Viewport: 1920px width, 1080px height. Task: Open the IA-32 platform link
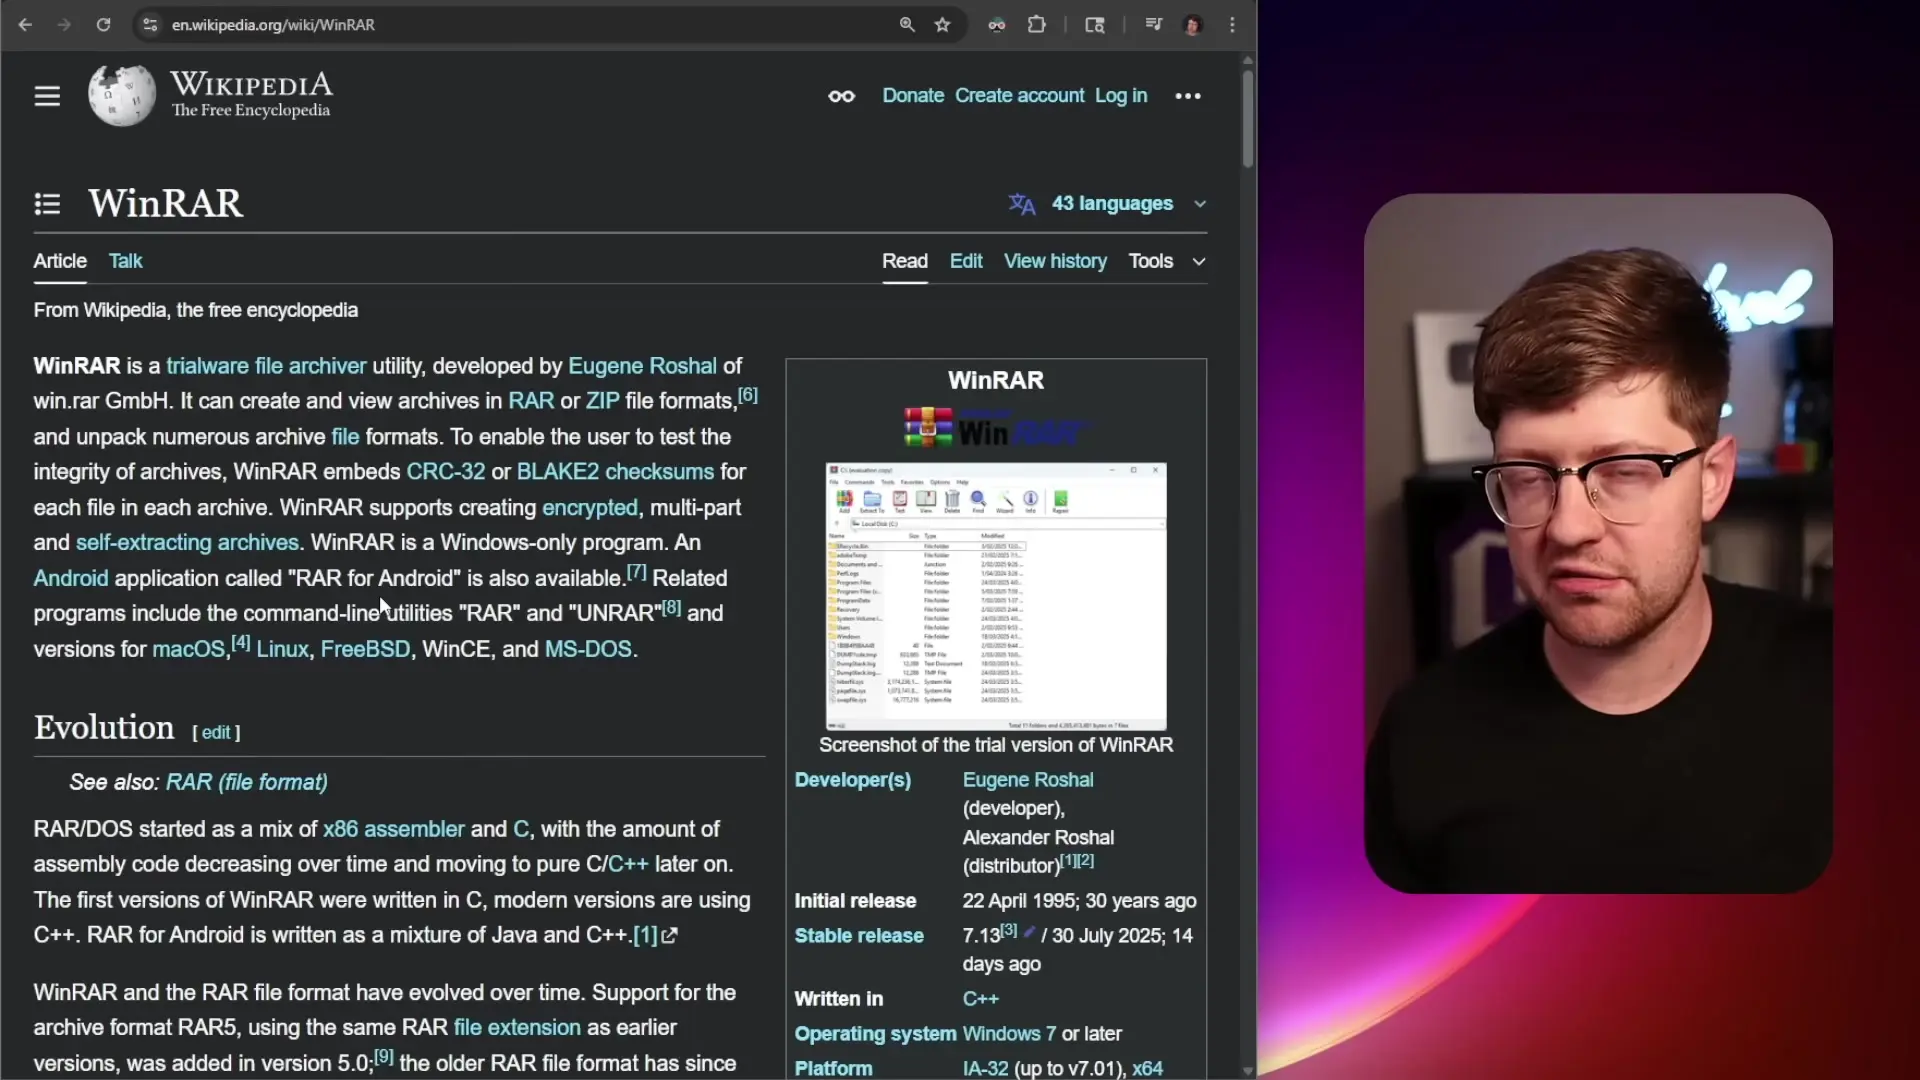(985, 1069)
